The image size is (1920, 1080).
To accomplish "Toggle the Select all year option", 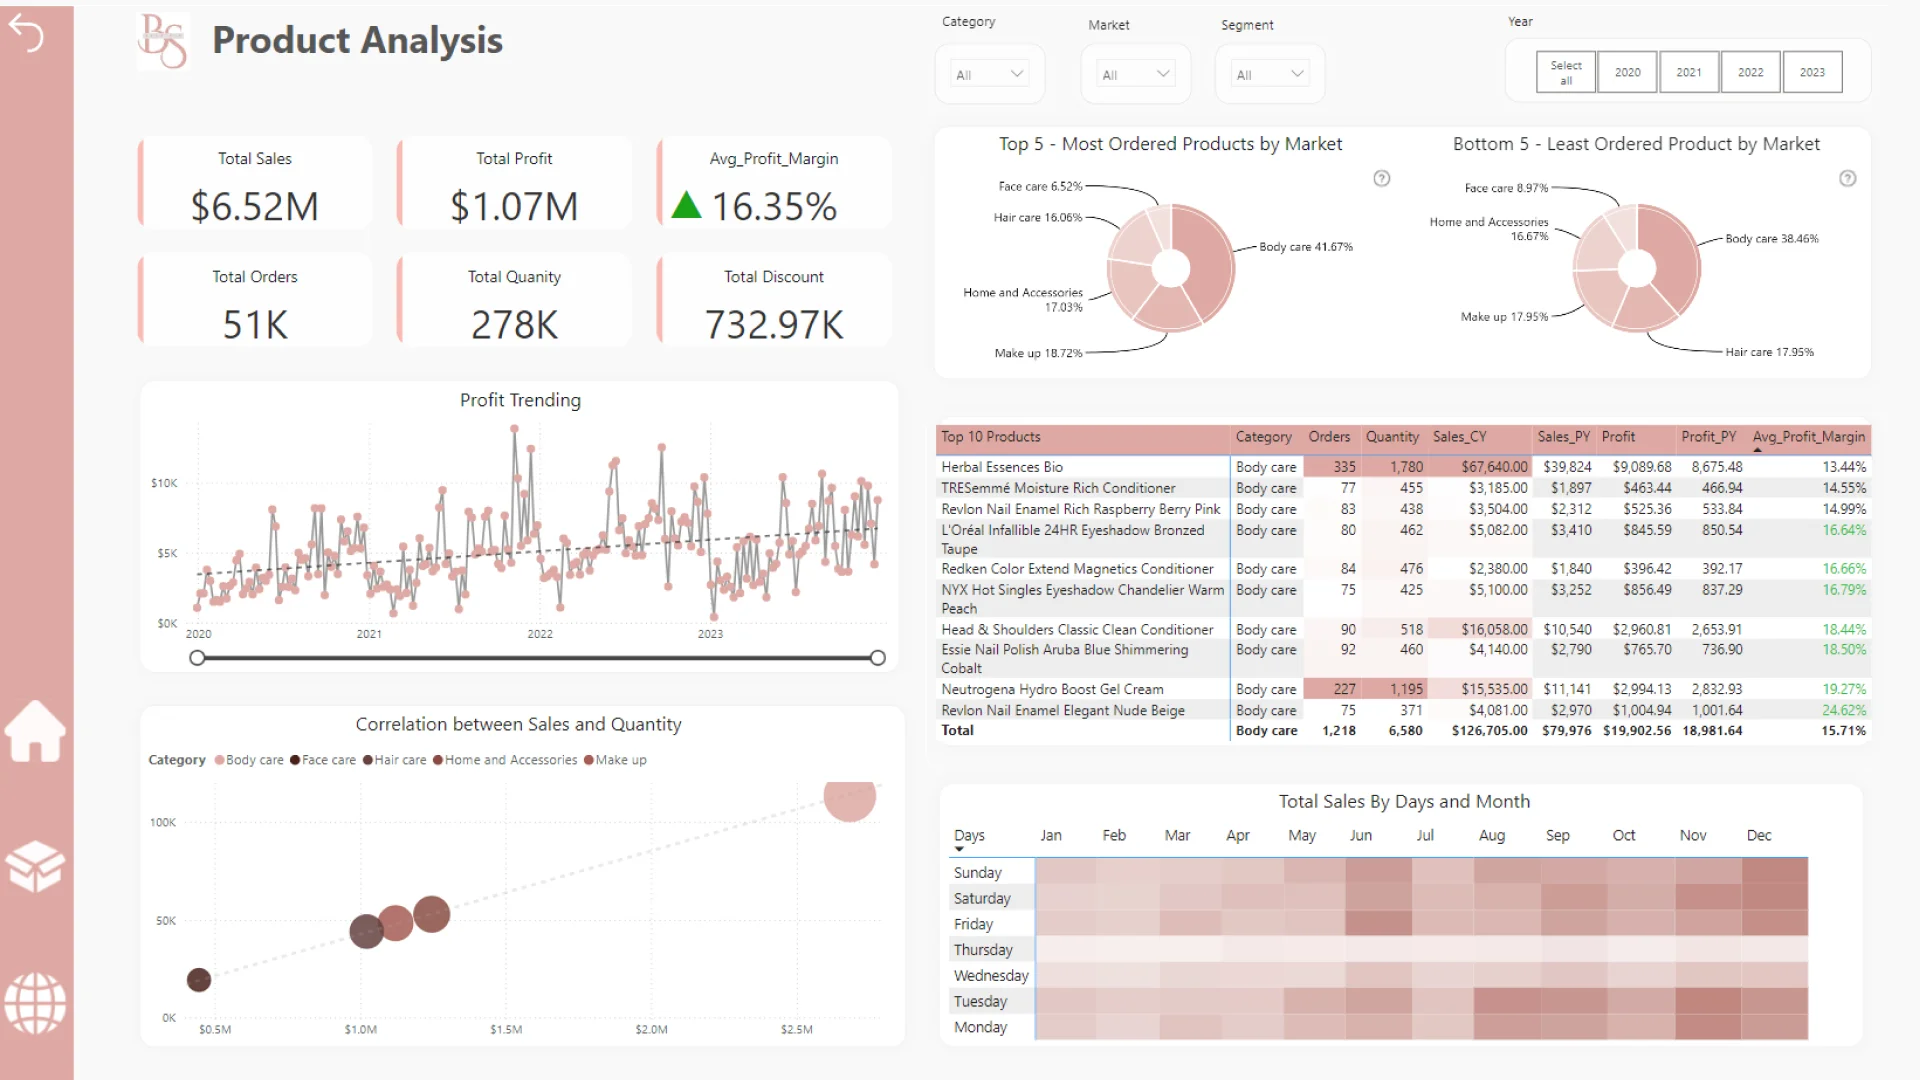I will coord(1566,72).
